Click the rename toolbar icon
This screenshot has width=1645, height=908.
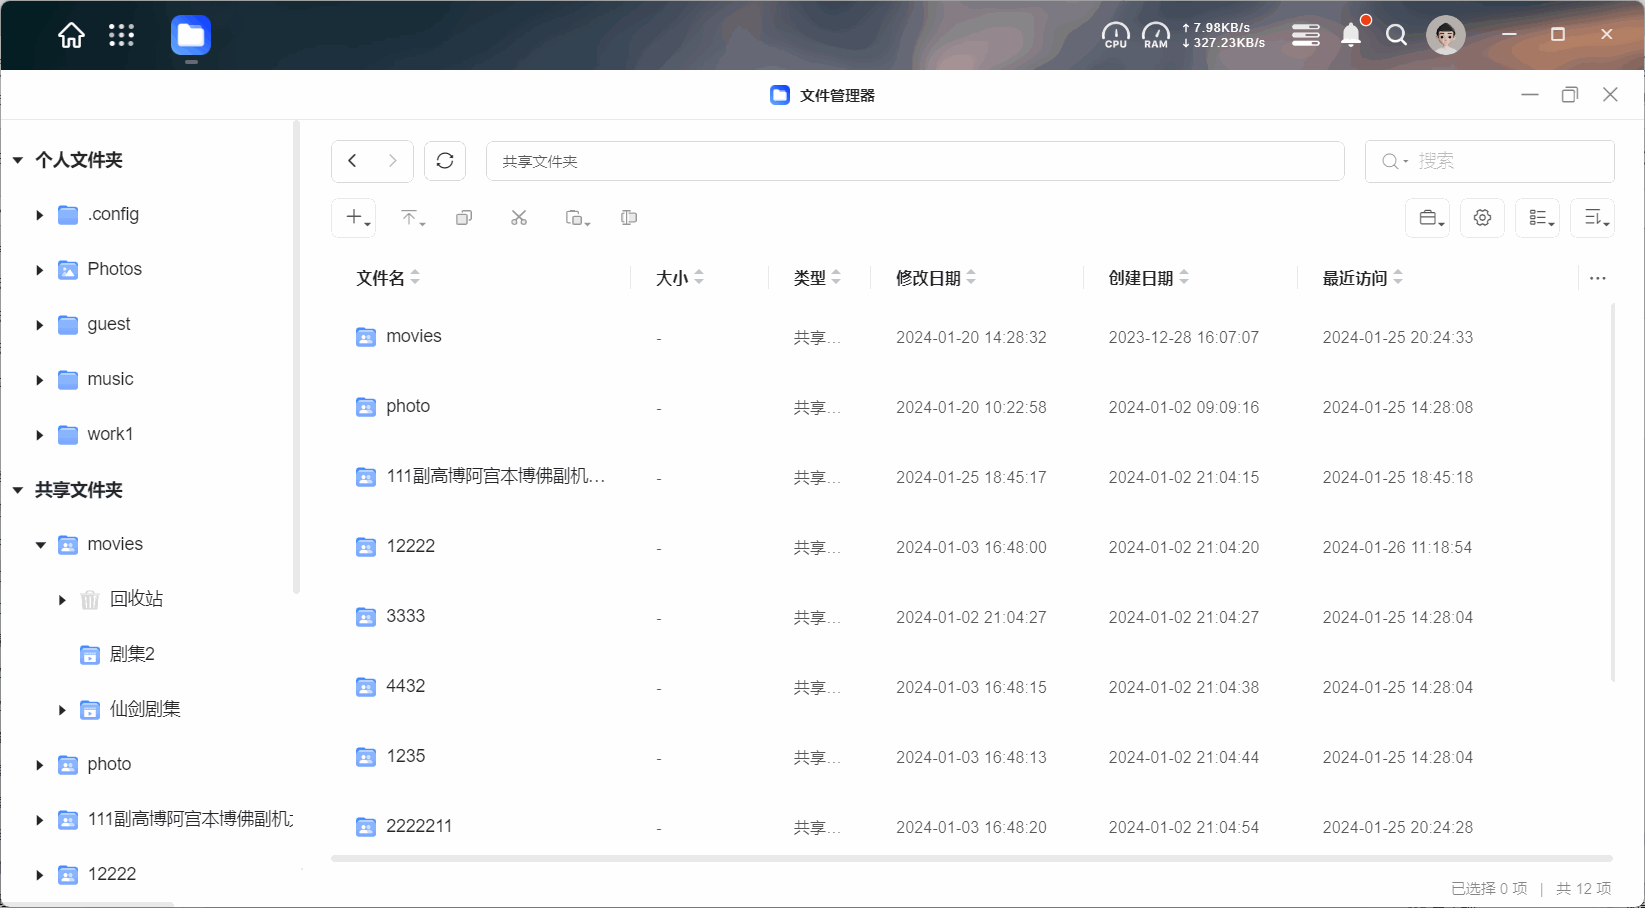click(x=629, y=217)
